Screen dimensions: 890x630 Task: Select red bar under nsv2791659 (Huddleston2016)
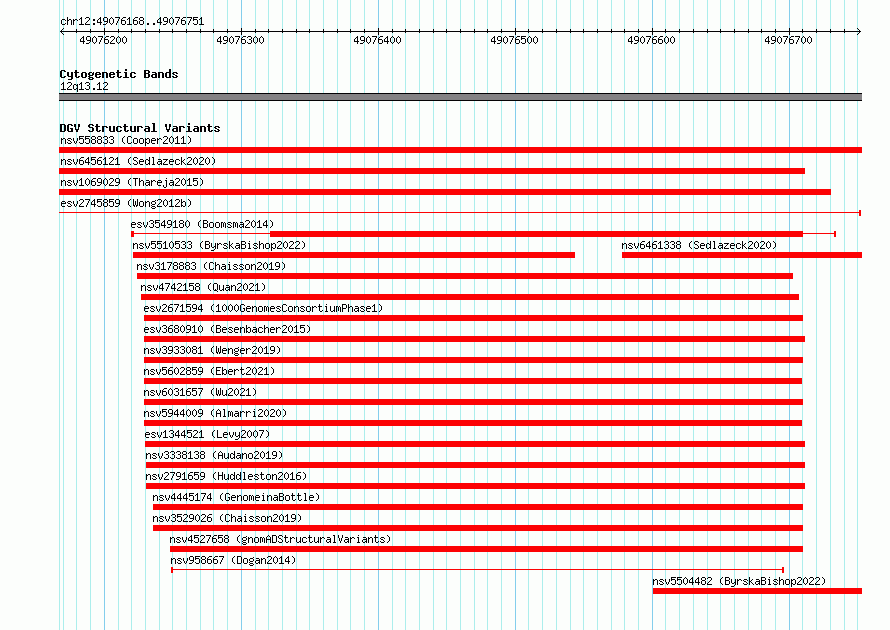475,486
